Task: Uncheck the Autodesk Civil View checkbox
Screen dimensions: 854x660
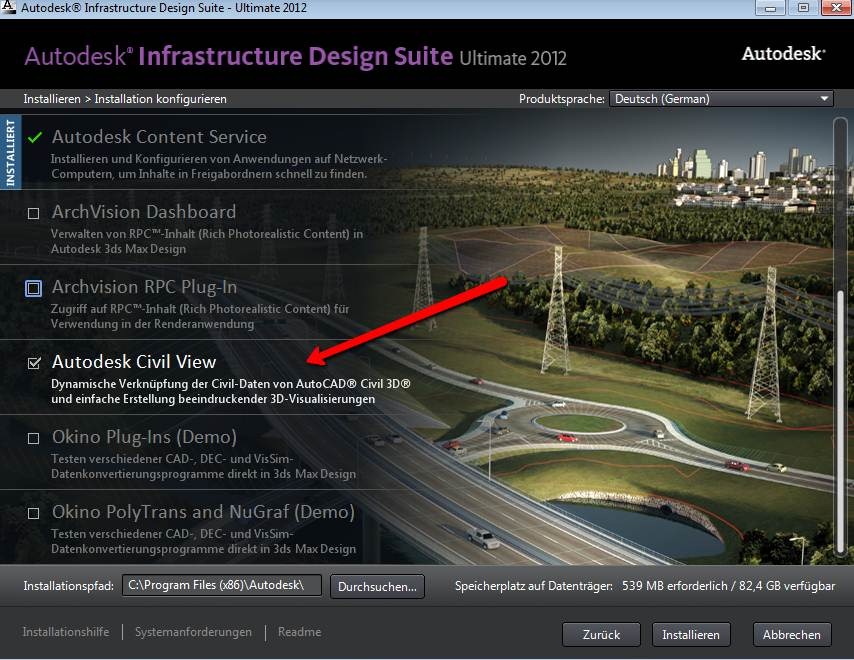Action: tap(34, 363)
